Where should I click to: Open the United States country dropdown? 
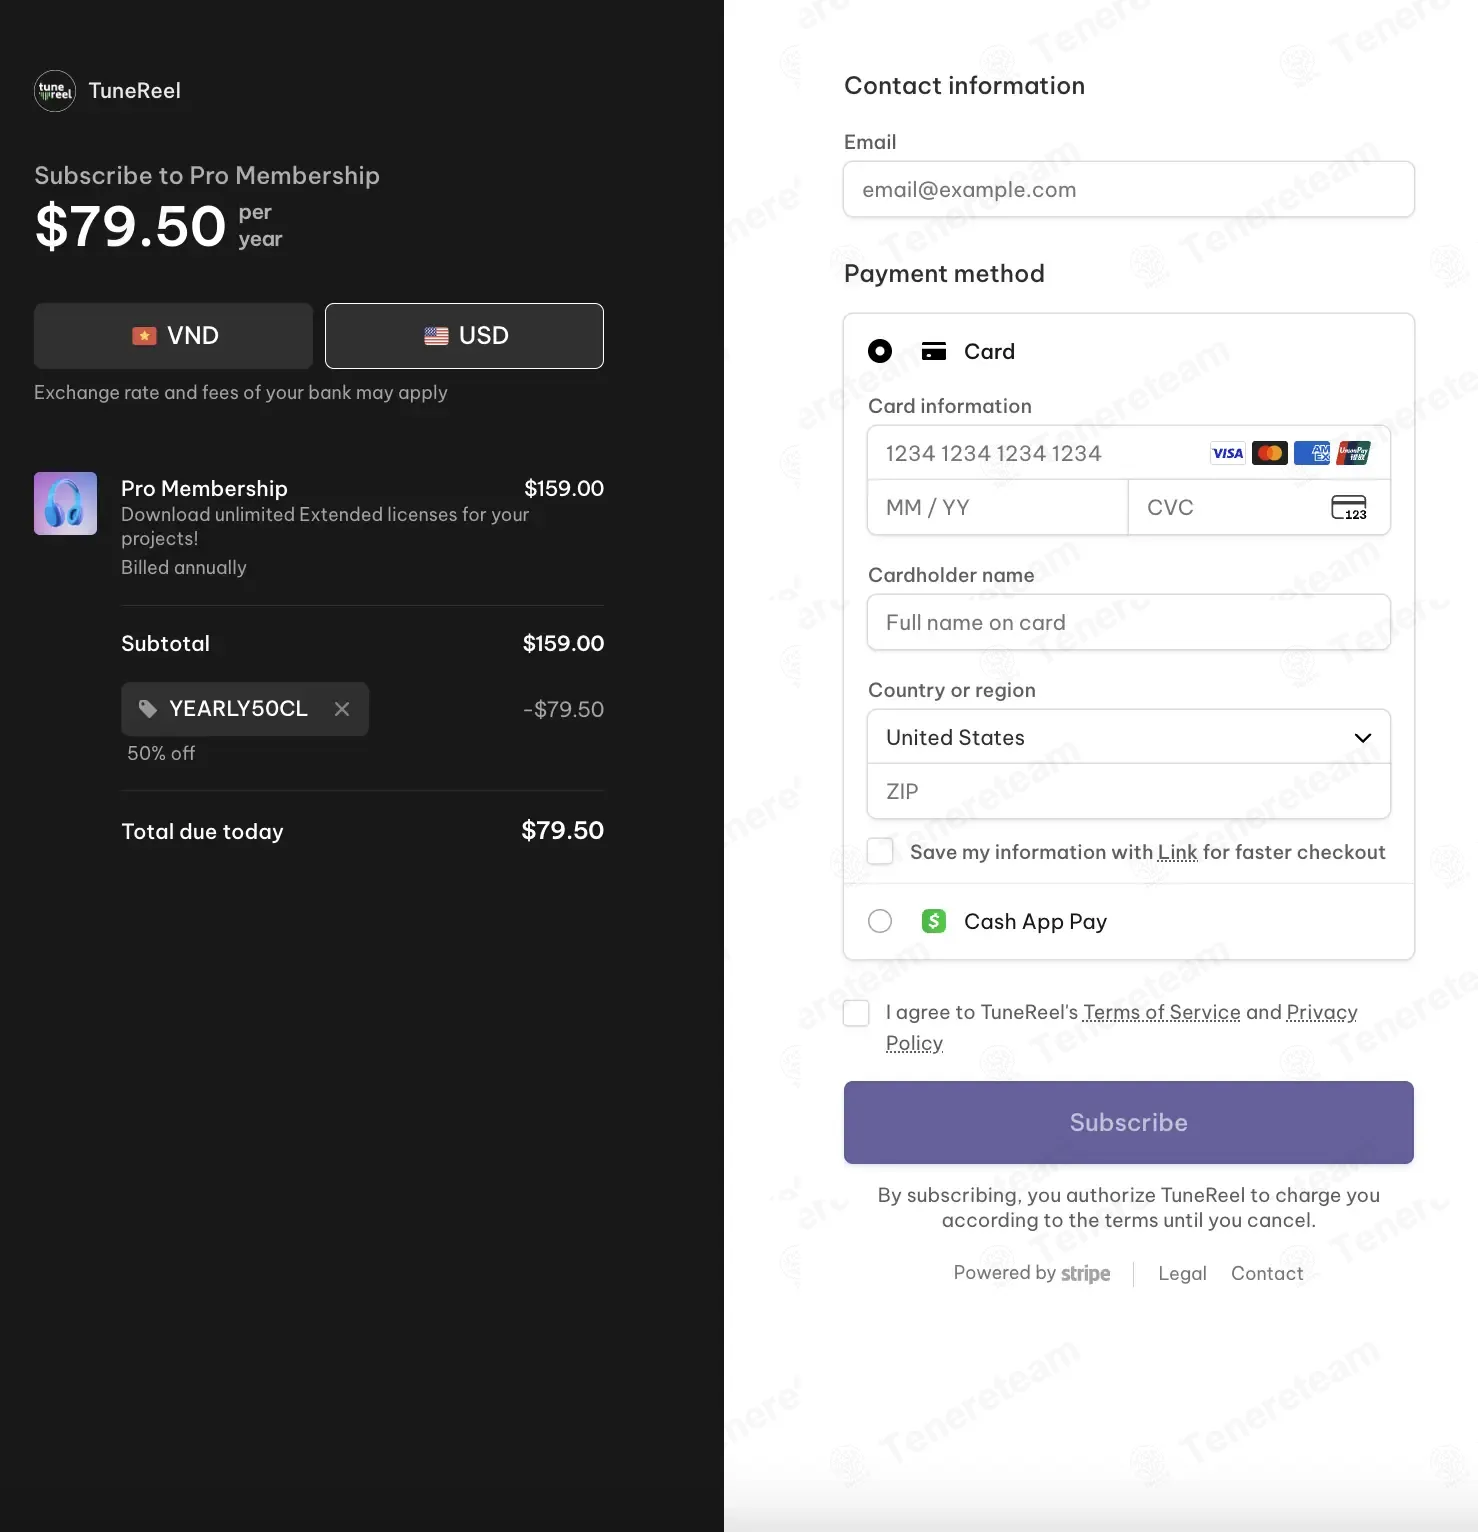(1129, 737)
